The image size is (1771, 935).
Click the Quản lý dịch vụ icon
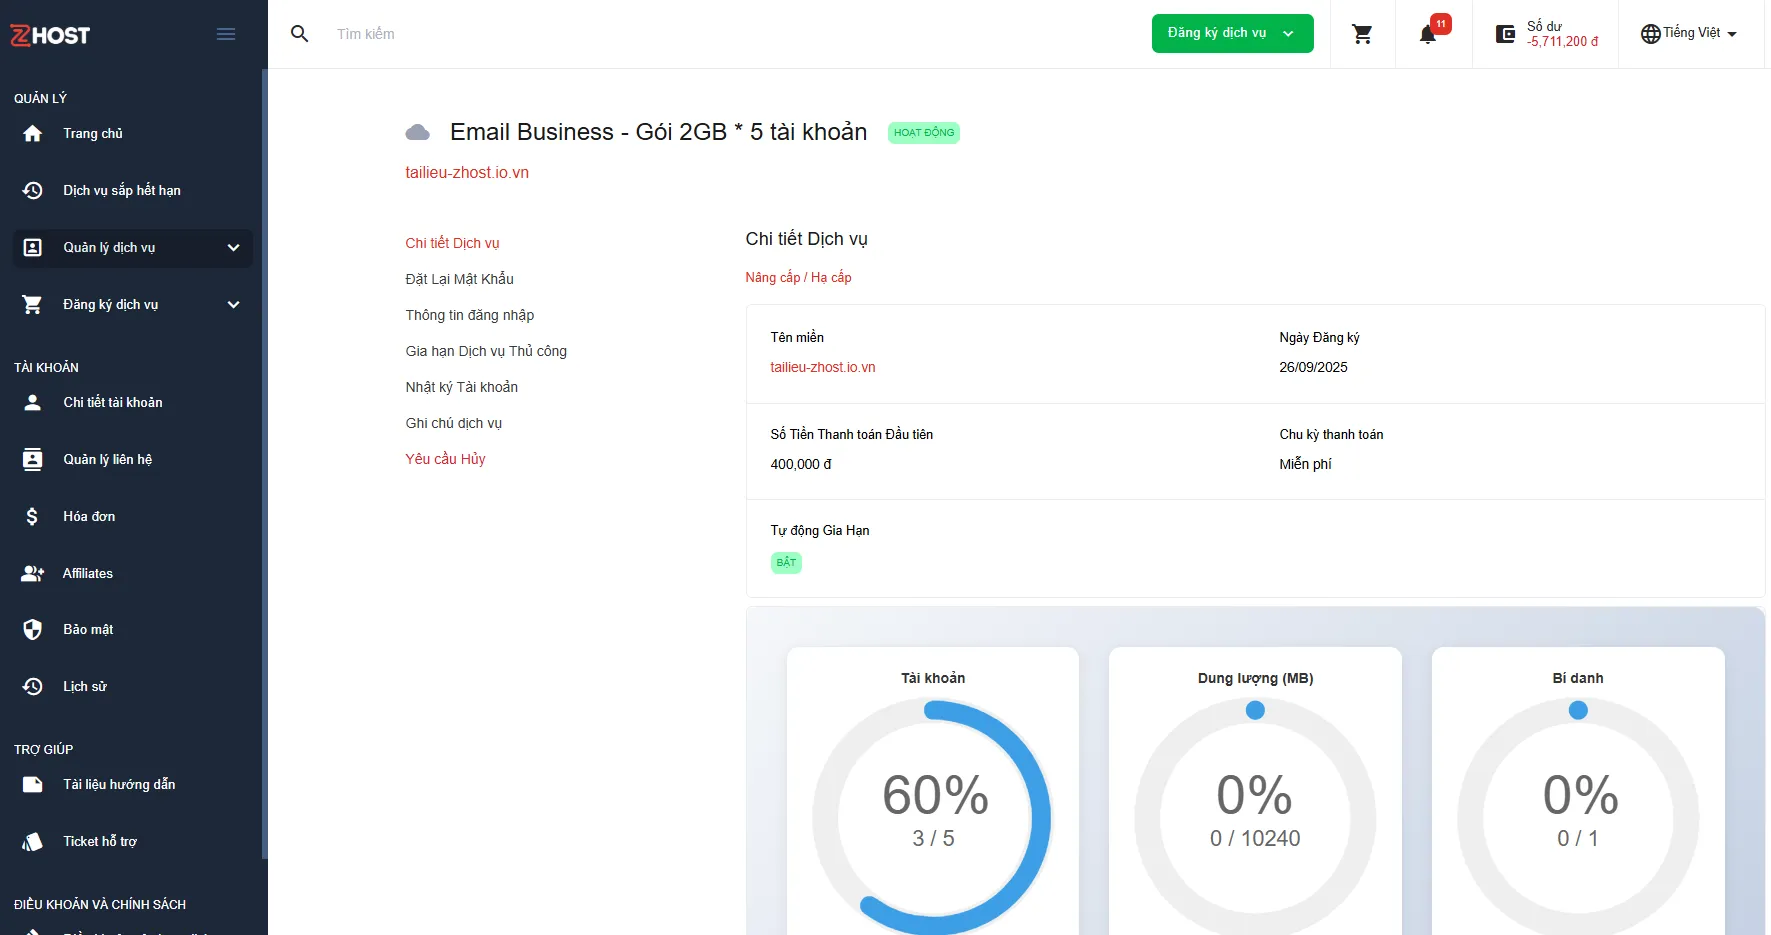[33, 248]
